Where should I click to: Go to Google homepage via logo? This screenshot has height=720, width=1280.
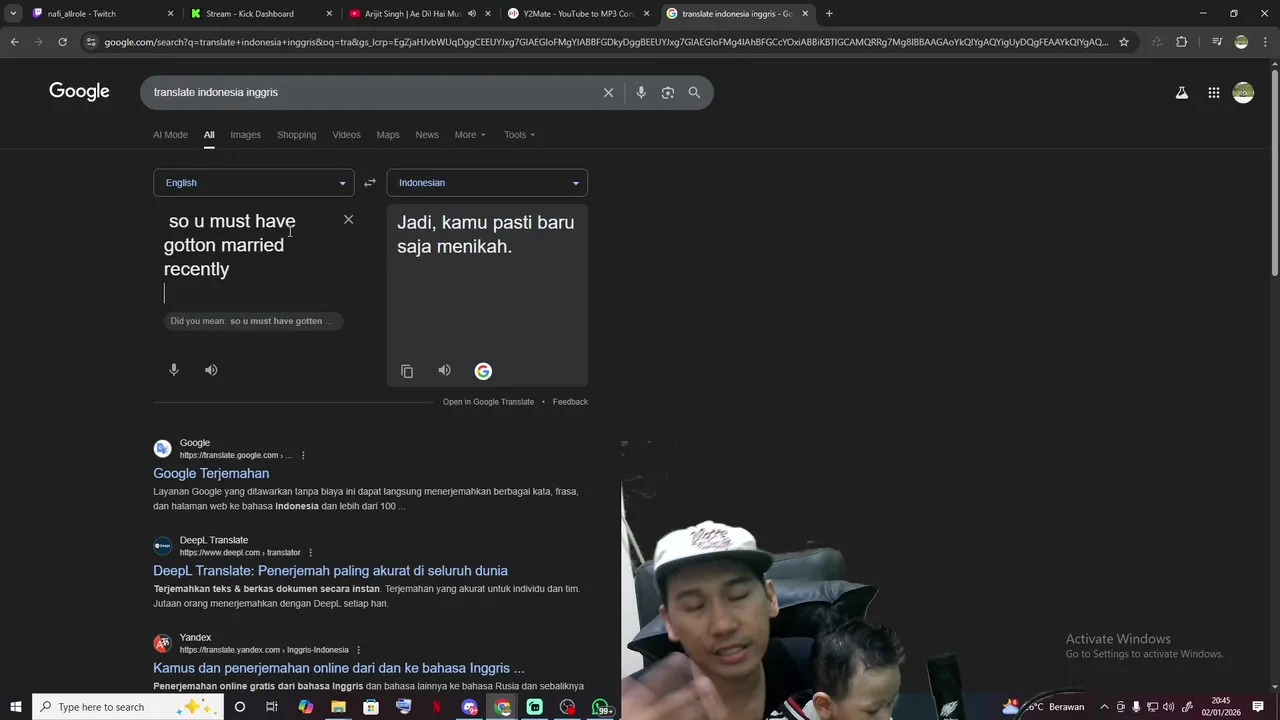click(79, 92)
